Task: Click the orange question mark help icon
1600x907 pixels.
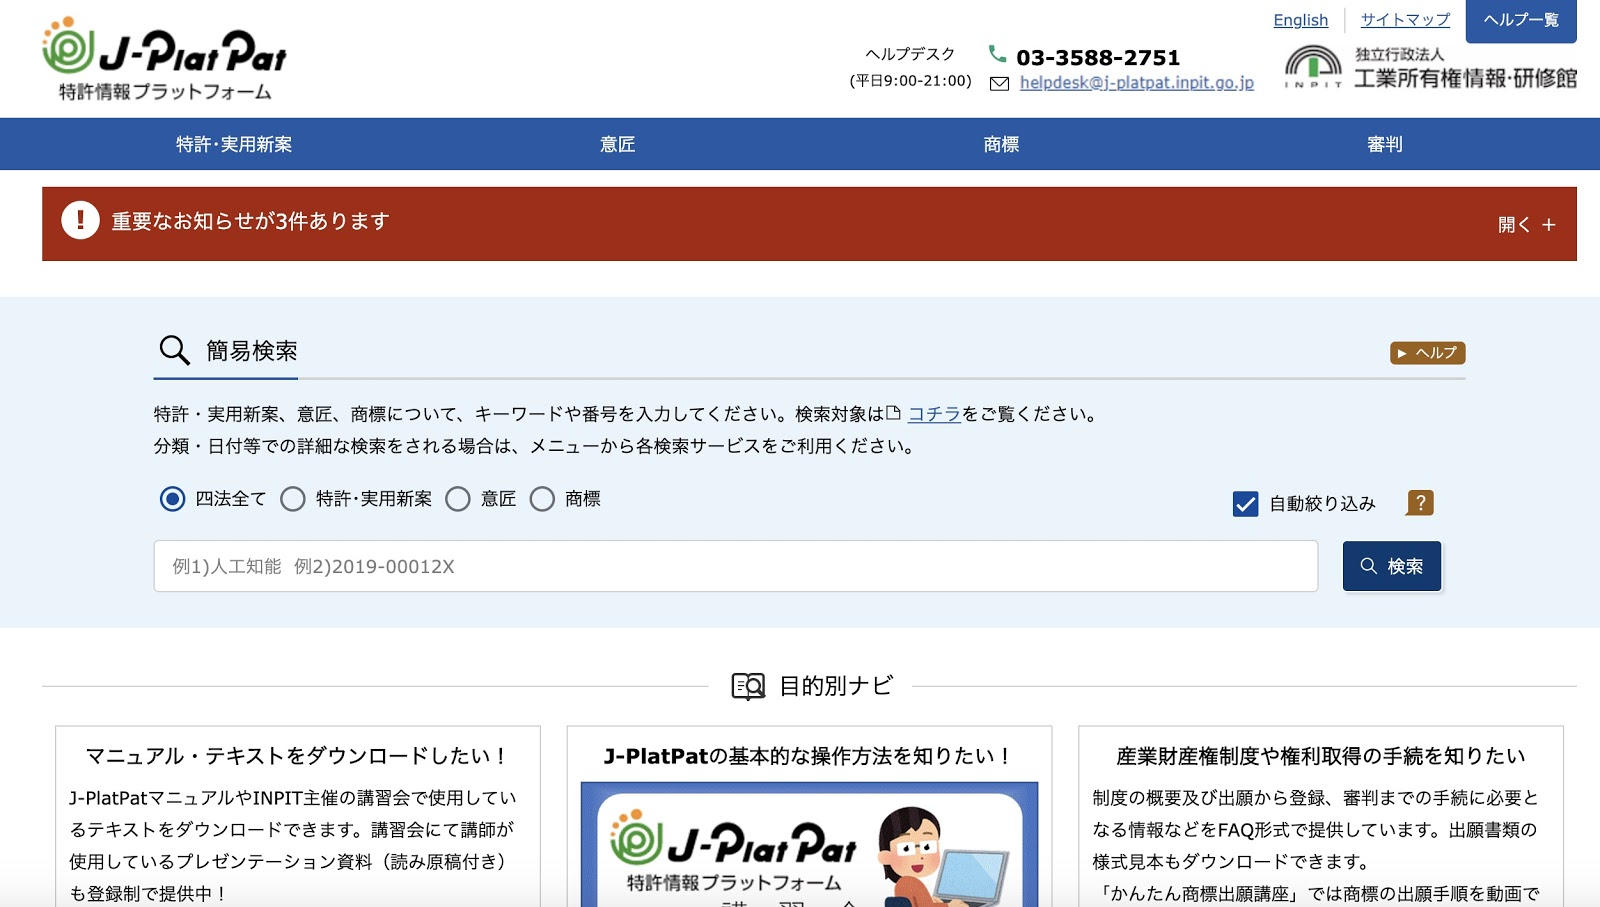Action: pos(1420,503)
